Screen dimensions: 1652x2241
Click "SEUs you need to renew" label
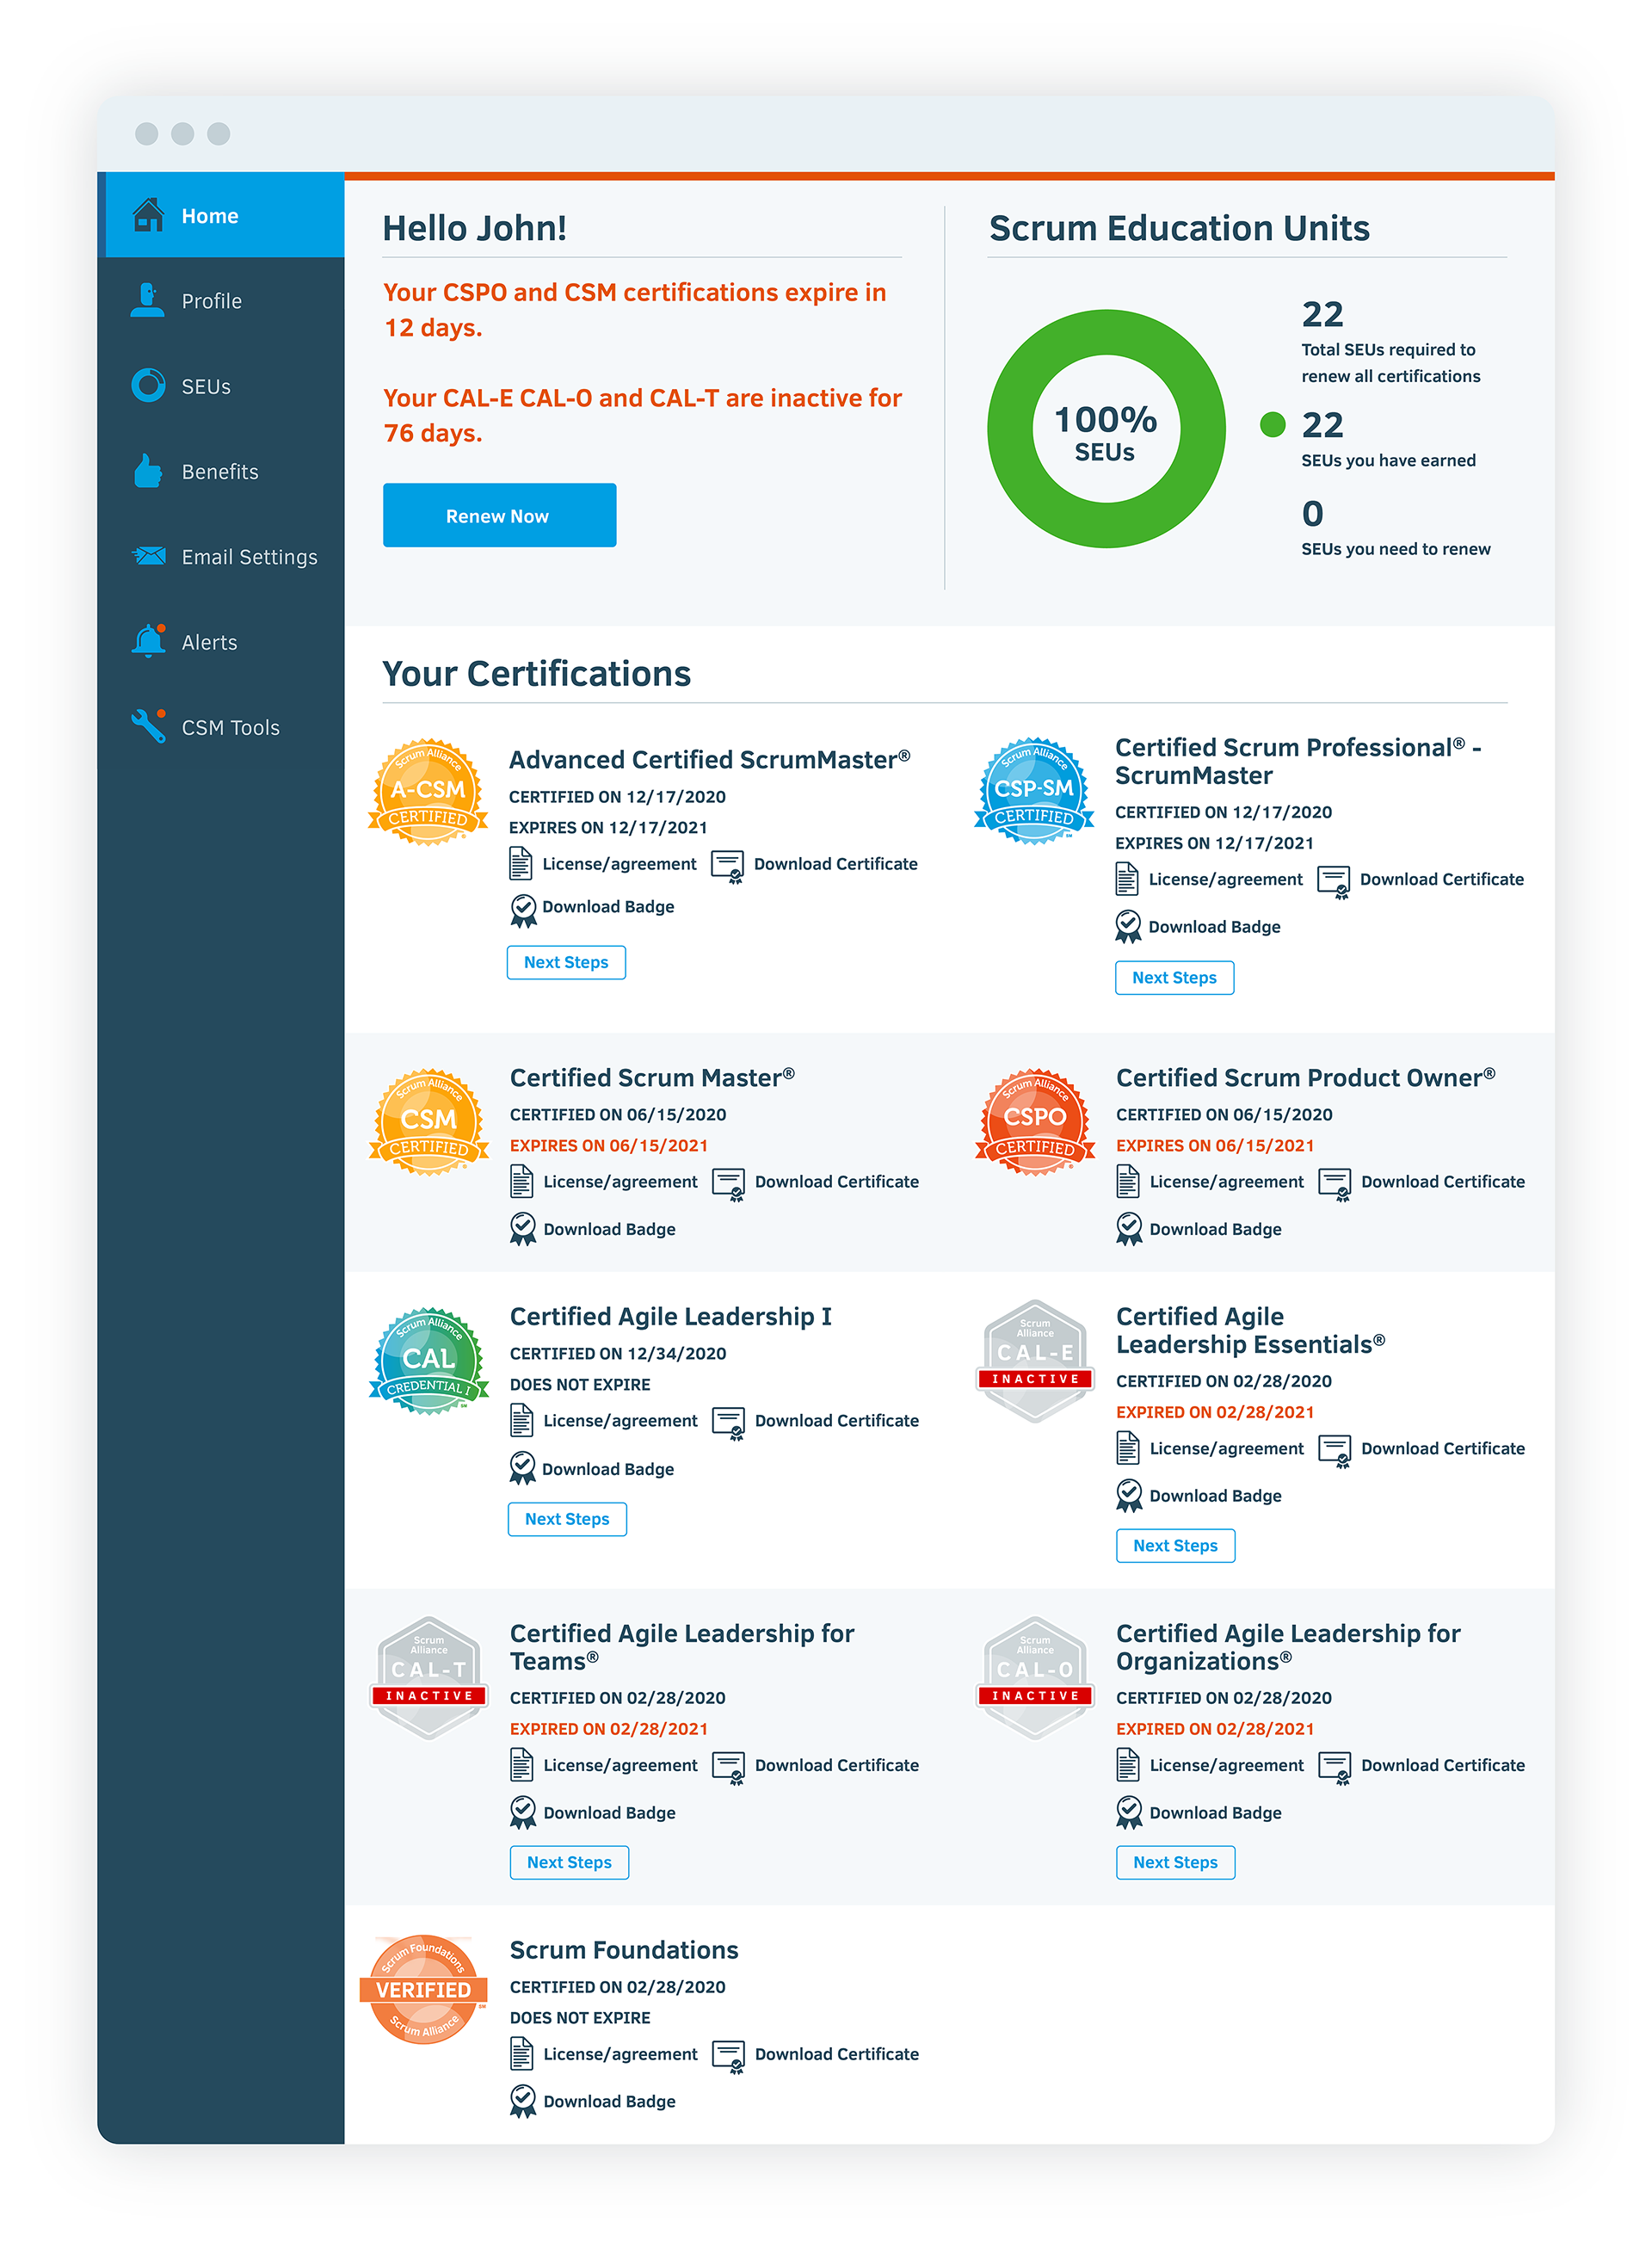pyautogui.click(x=1395, y=549)
